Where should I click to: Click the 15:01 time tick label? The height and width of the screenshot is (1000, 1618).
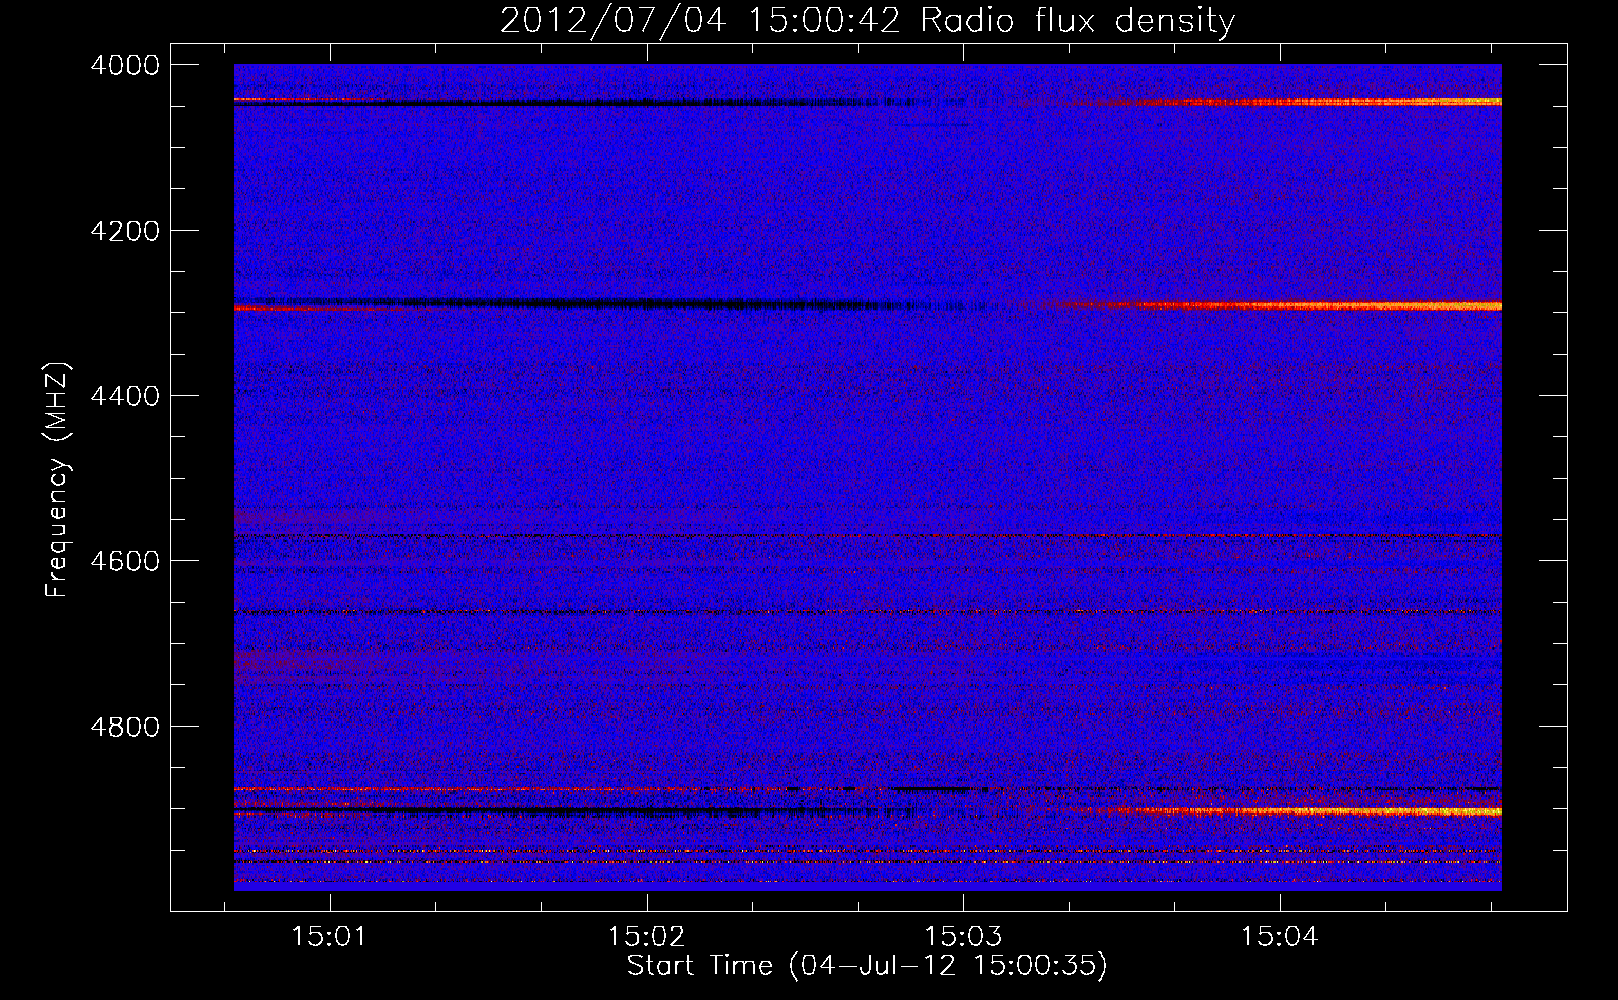[x=330, y=937]
